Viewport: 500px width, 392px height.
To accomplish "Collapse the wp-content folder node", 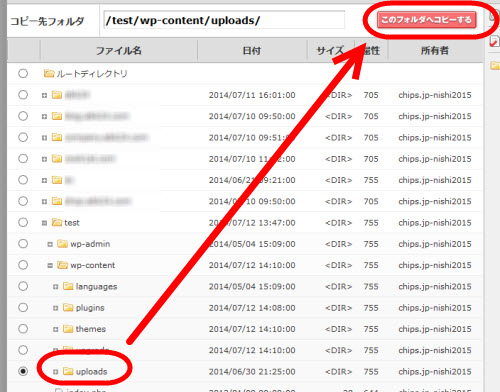I will coord(50,266).
